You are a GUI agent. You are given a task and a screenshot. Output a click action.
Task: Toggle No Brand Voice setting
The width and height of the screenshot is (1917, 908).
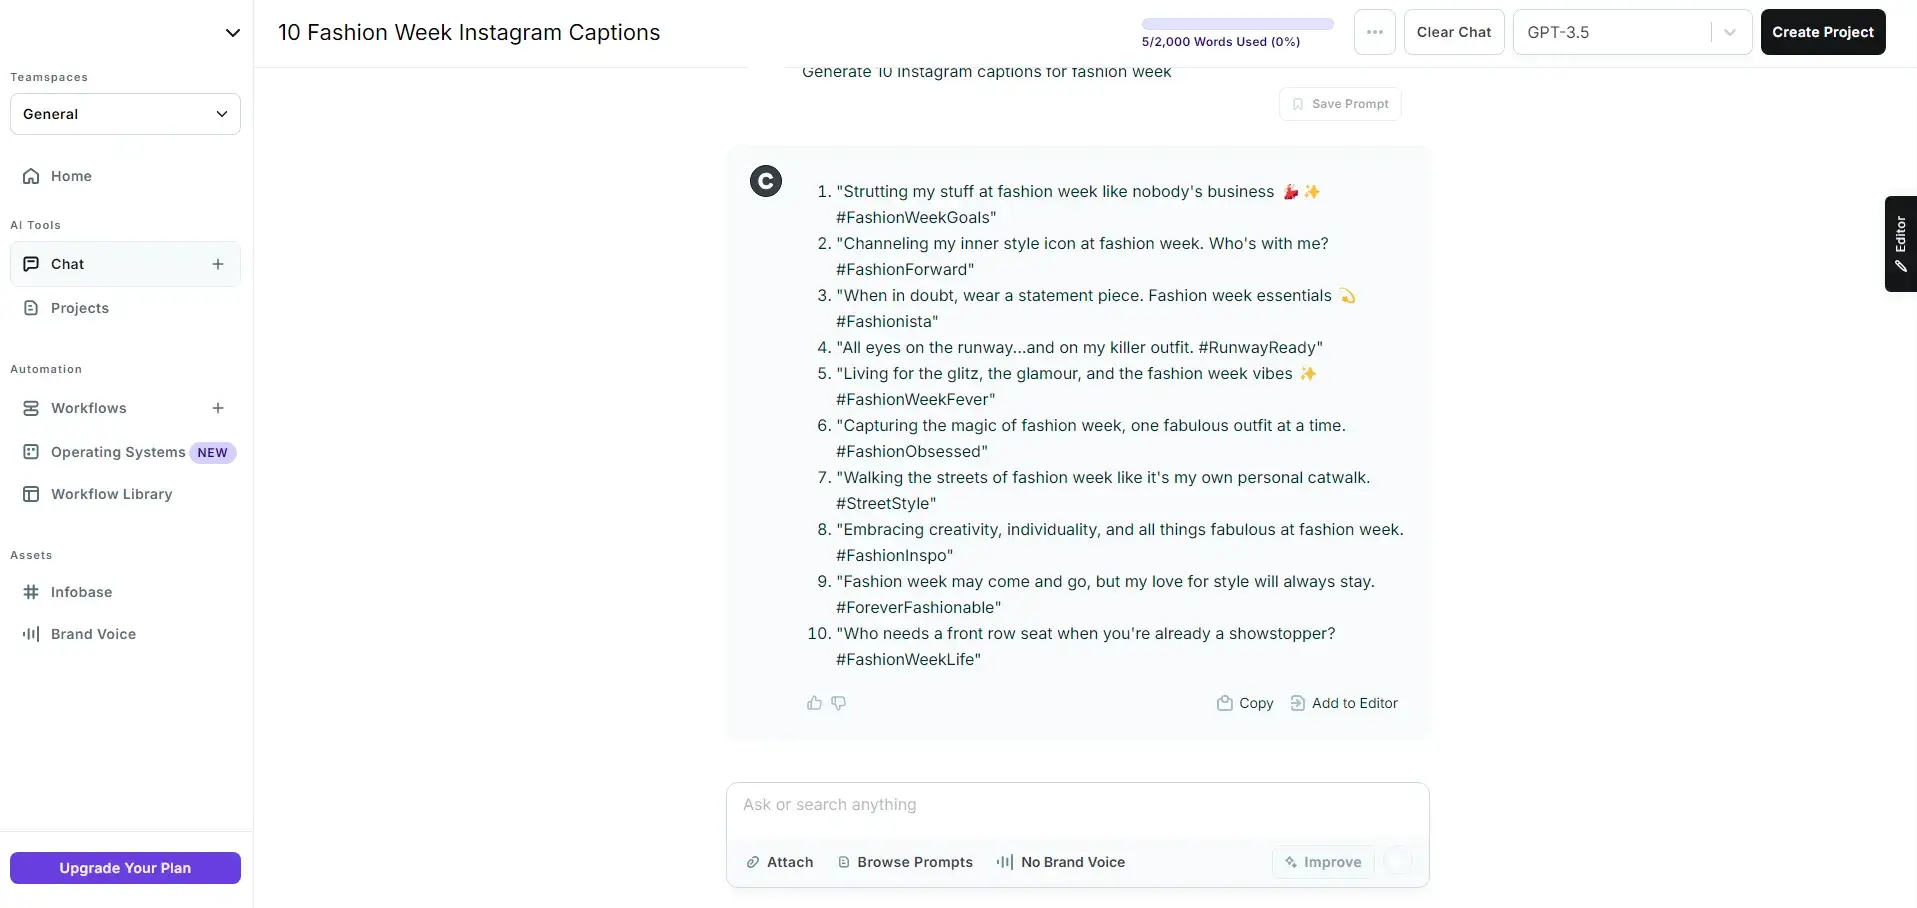point(1059,861)
